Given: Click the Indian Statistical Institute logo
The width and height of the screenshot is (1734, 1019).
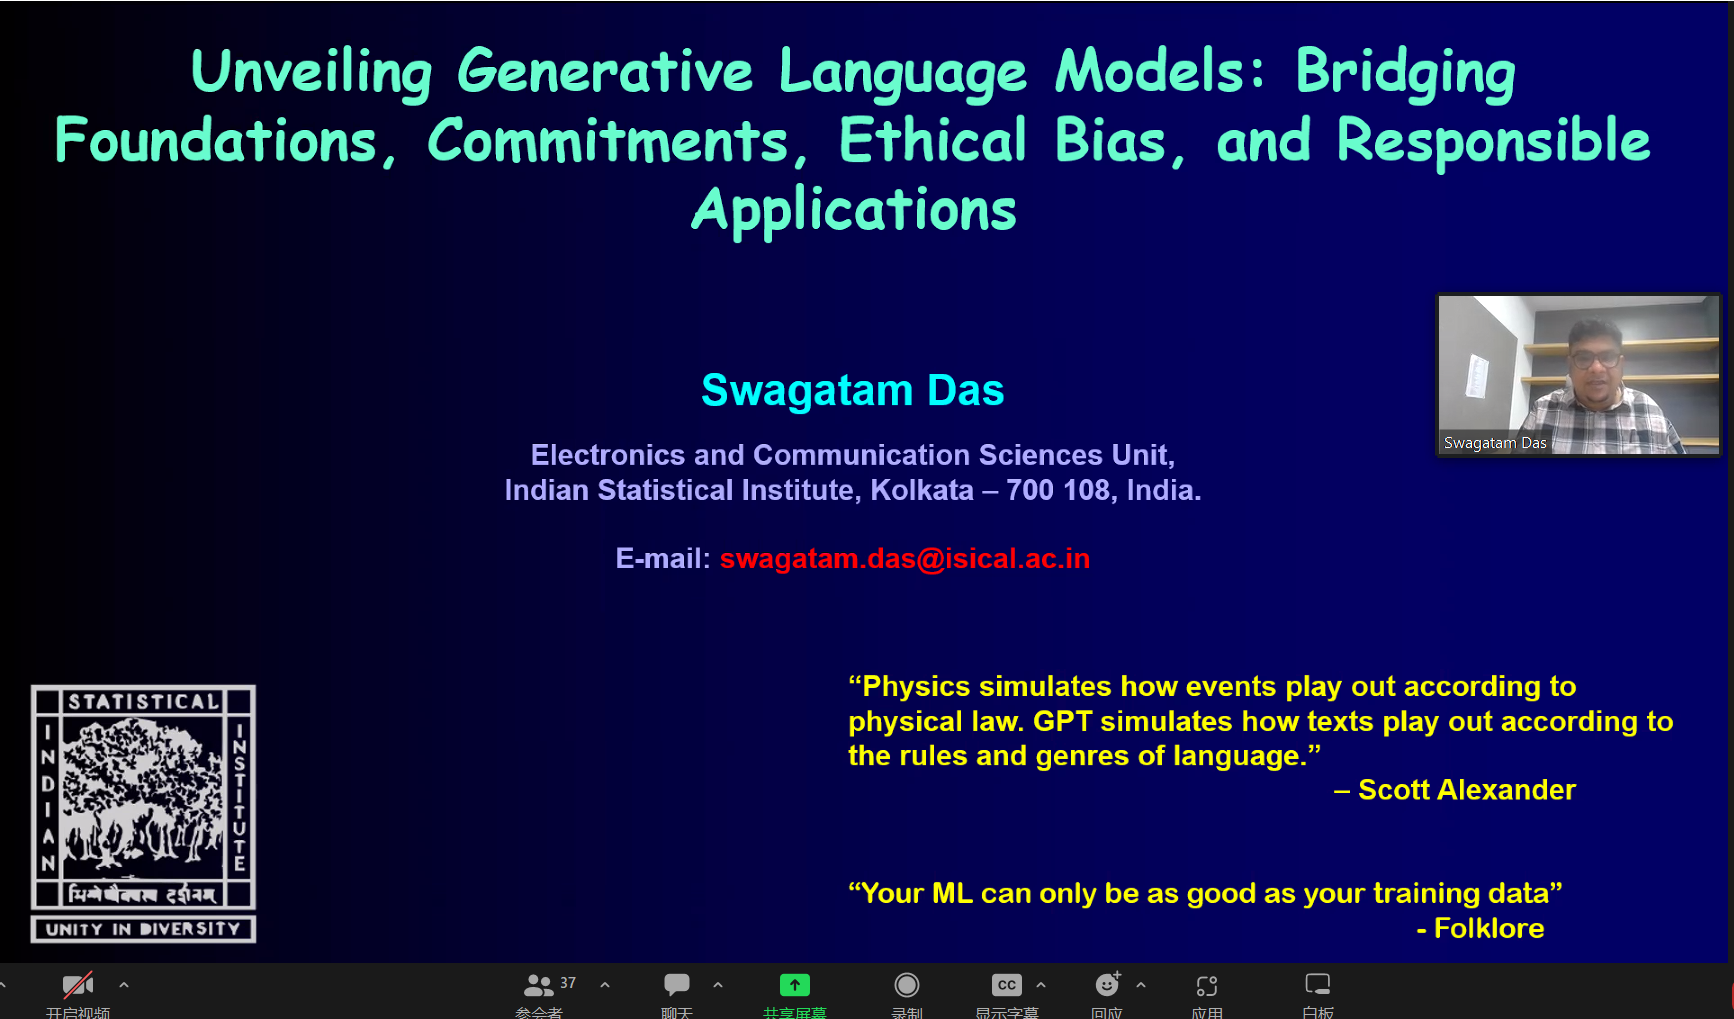Looking at the screenshot, I should (143, 813).
